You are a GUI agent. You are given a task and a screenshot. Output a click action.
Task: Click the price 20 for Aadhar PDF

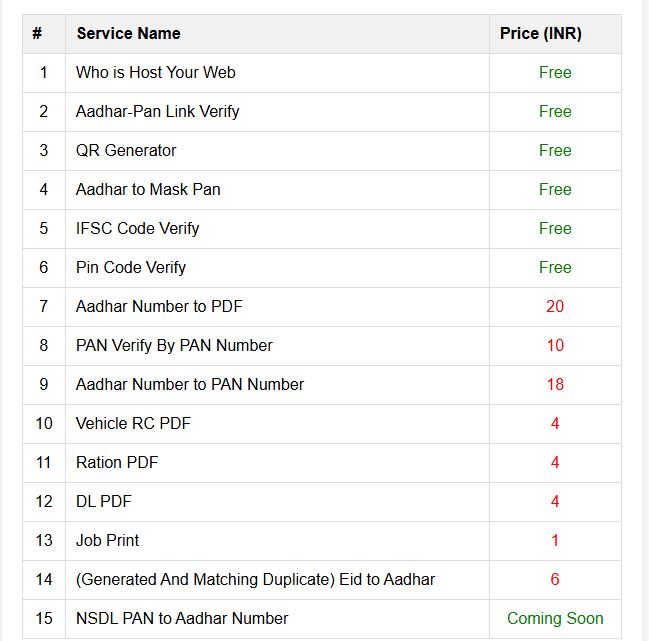click(x=555, y=306)
